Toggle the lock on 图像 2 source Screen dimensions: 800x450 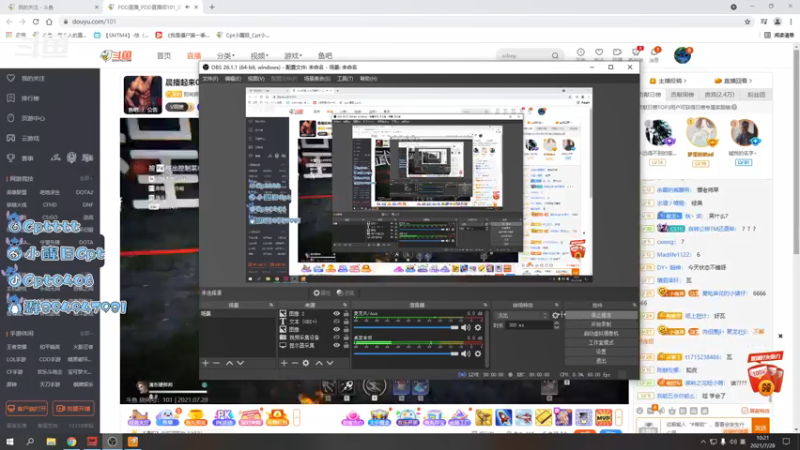pos(346,314)
